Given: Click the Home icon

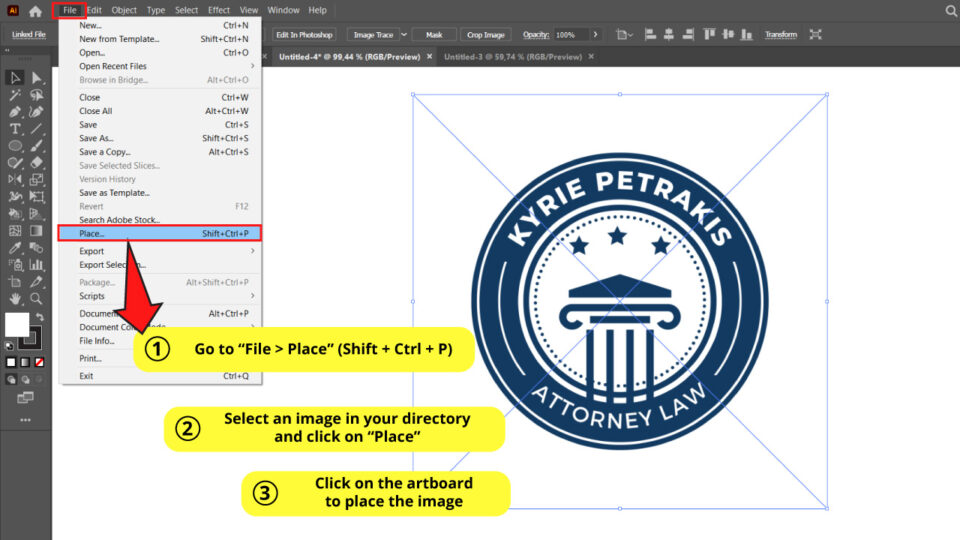Looking at the screenshot, I should [x=36, y=10].
